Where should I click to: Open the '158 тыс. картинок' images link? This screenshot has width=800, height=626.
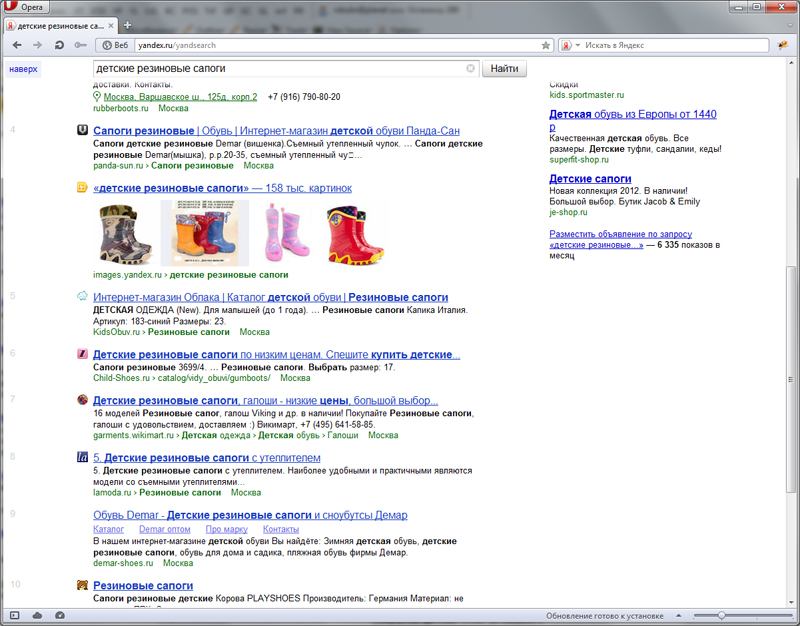click(x=222, y=188)
